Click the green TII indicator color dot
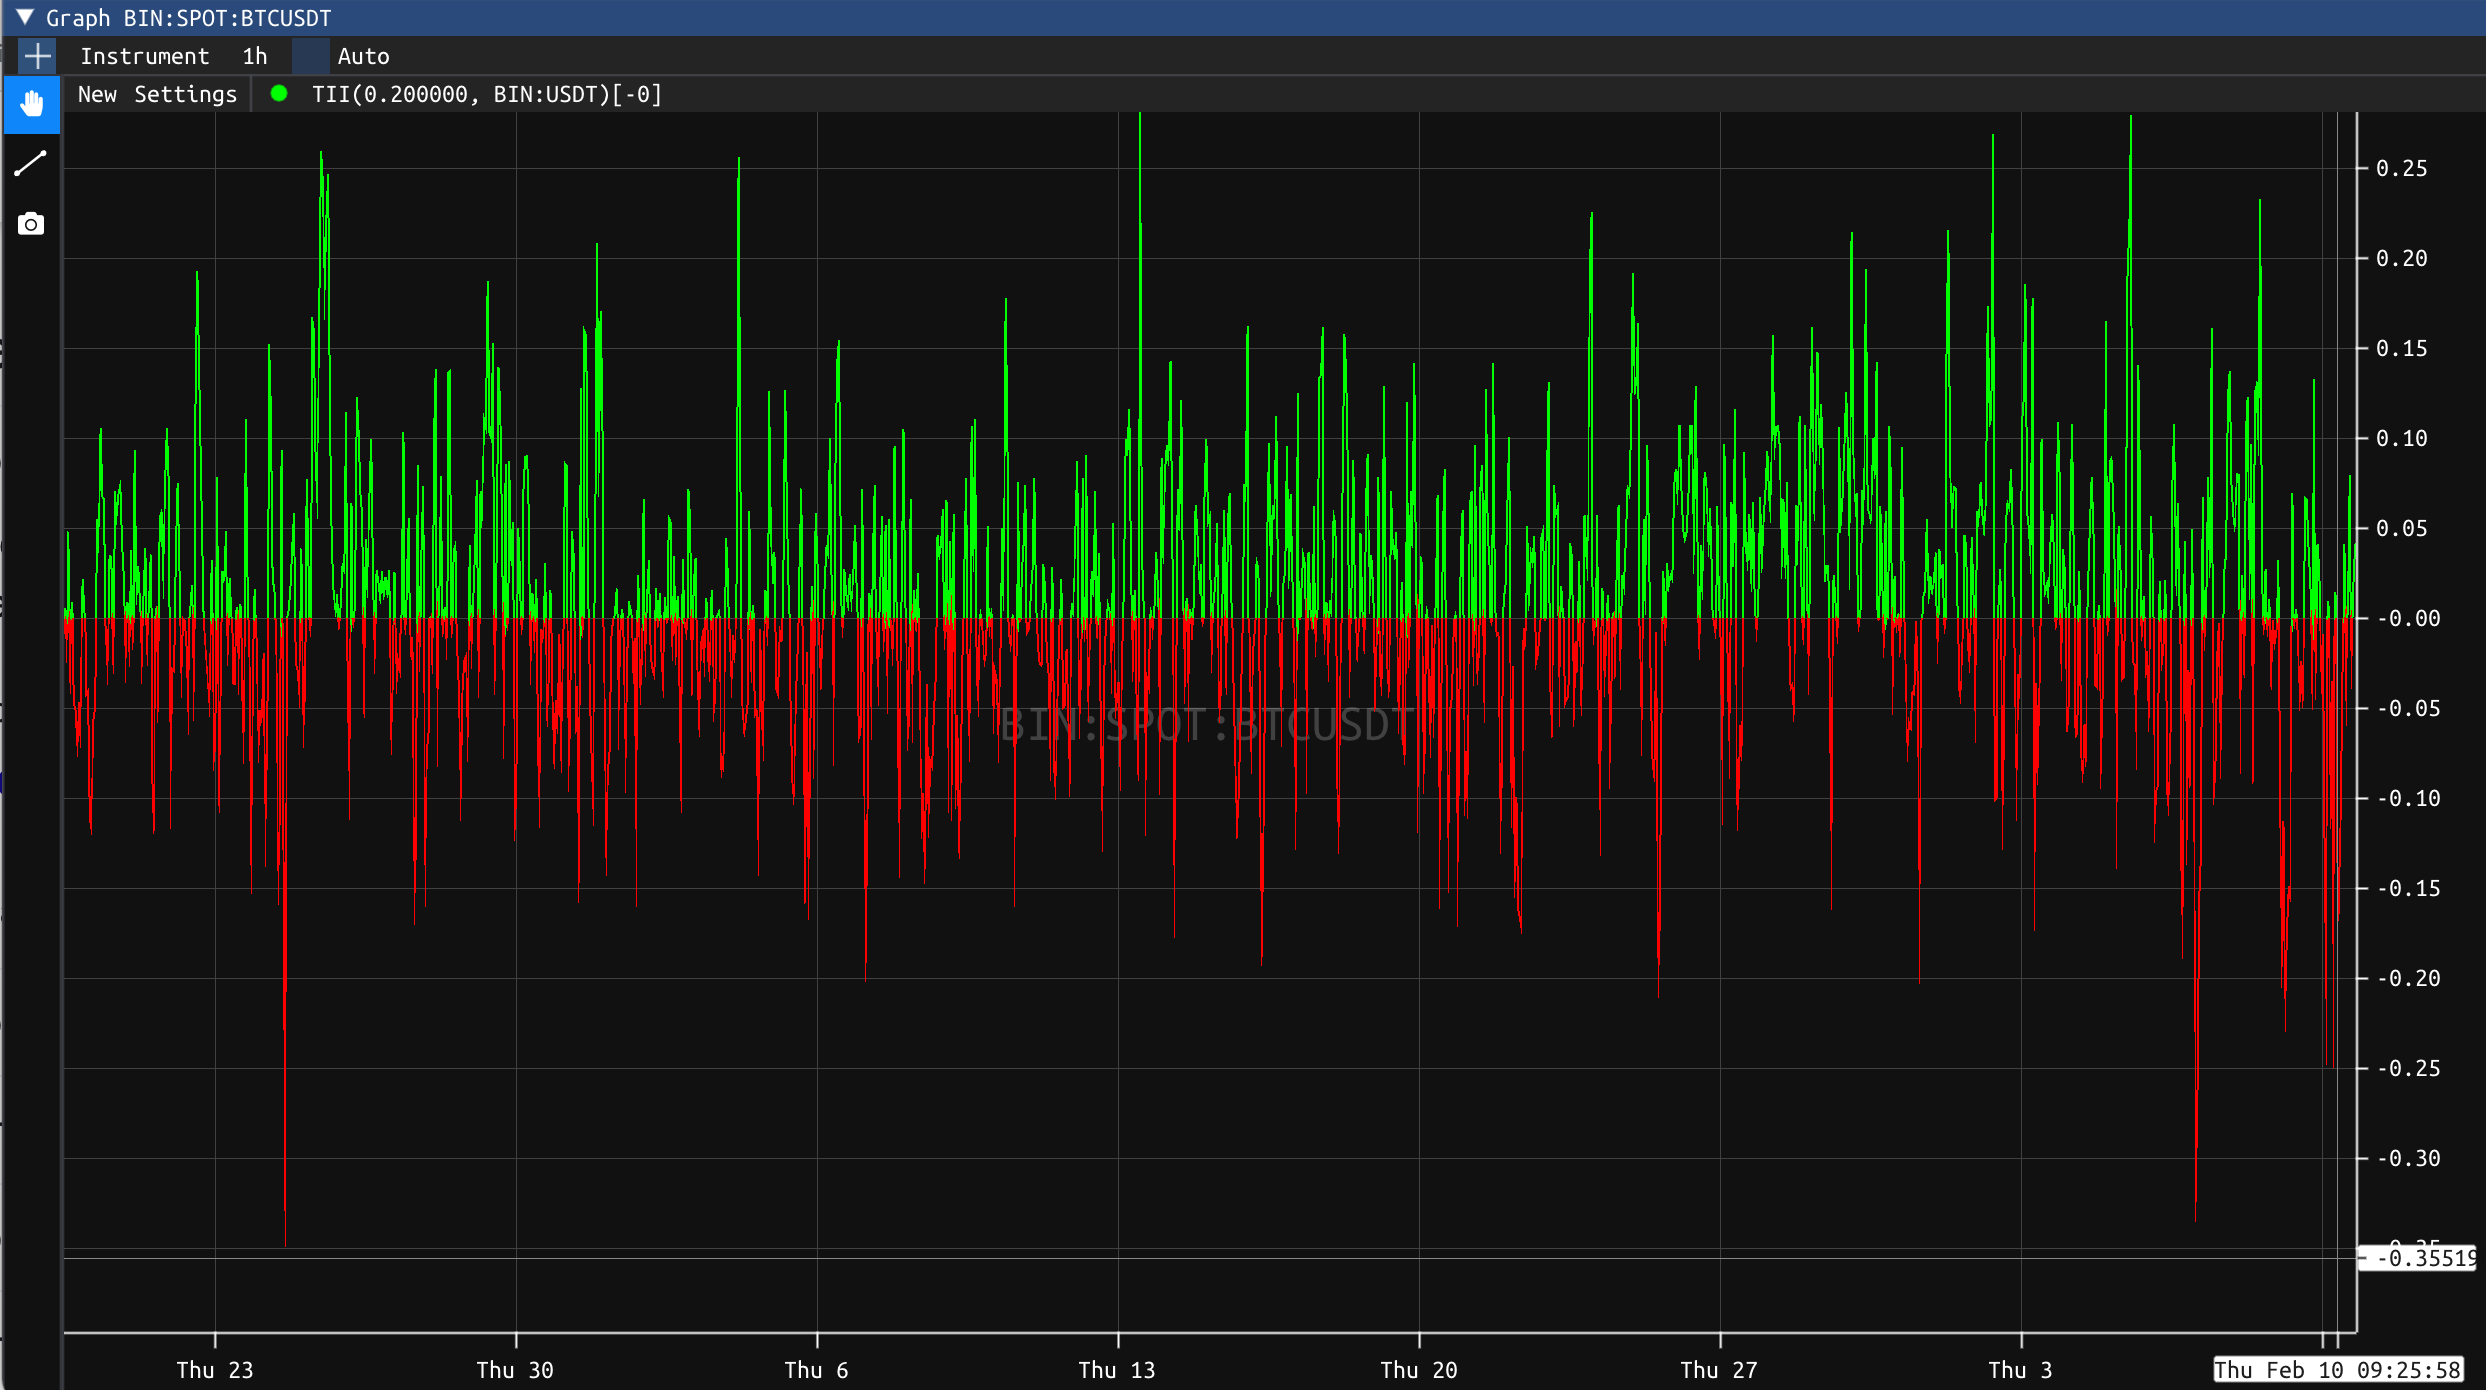This screenshot has width=2486, height=1390. coord(279,93)
